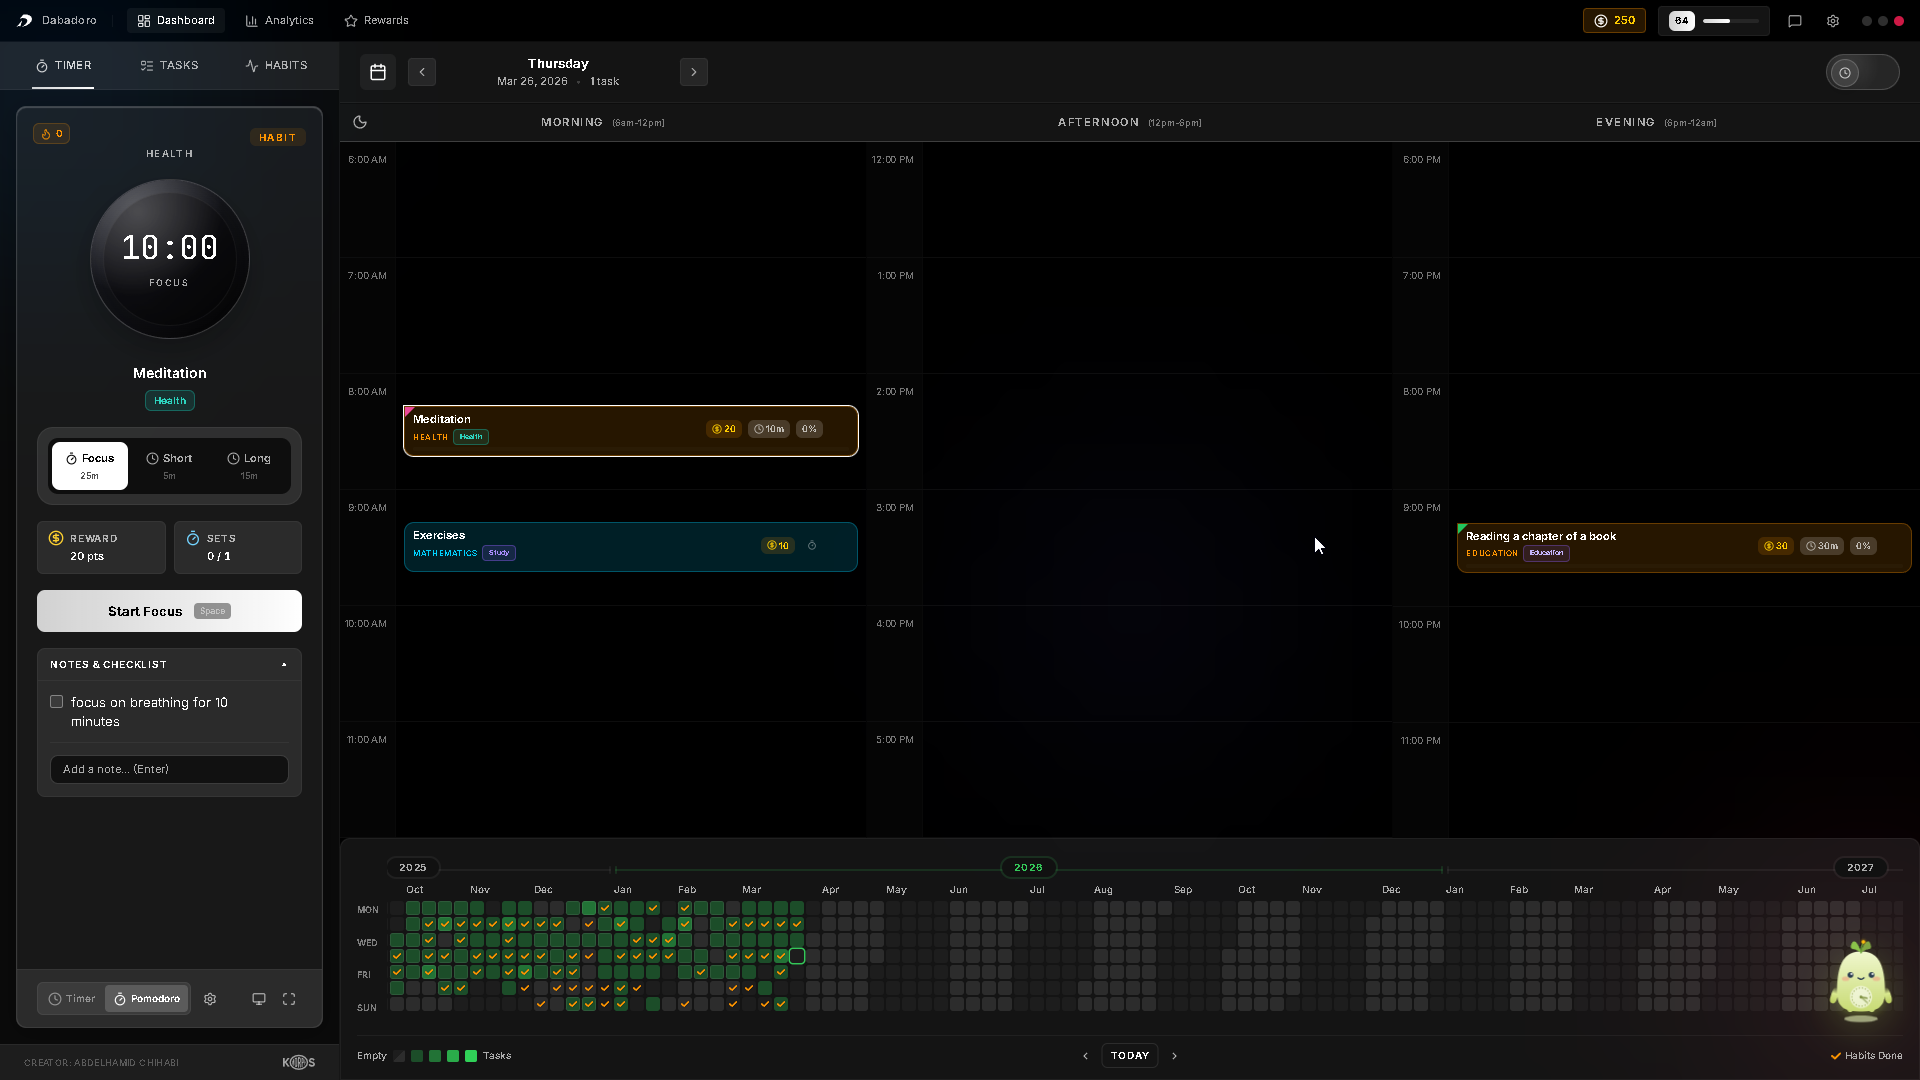Open the Rewards tab

377,20
